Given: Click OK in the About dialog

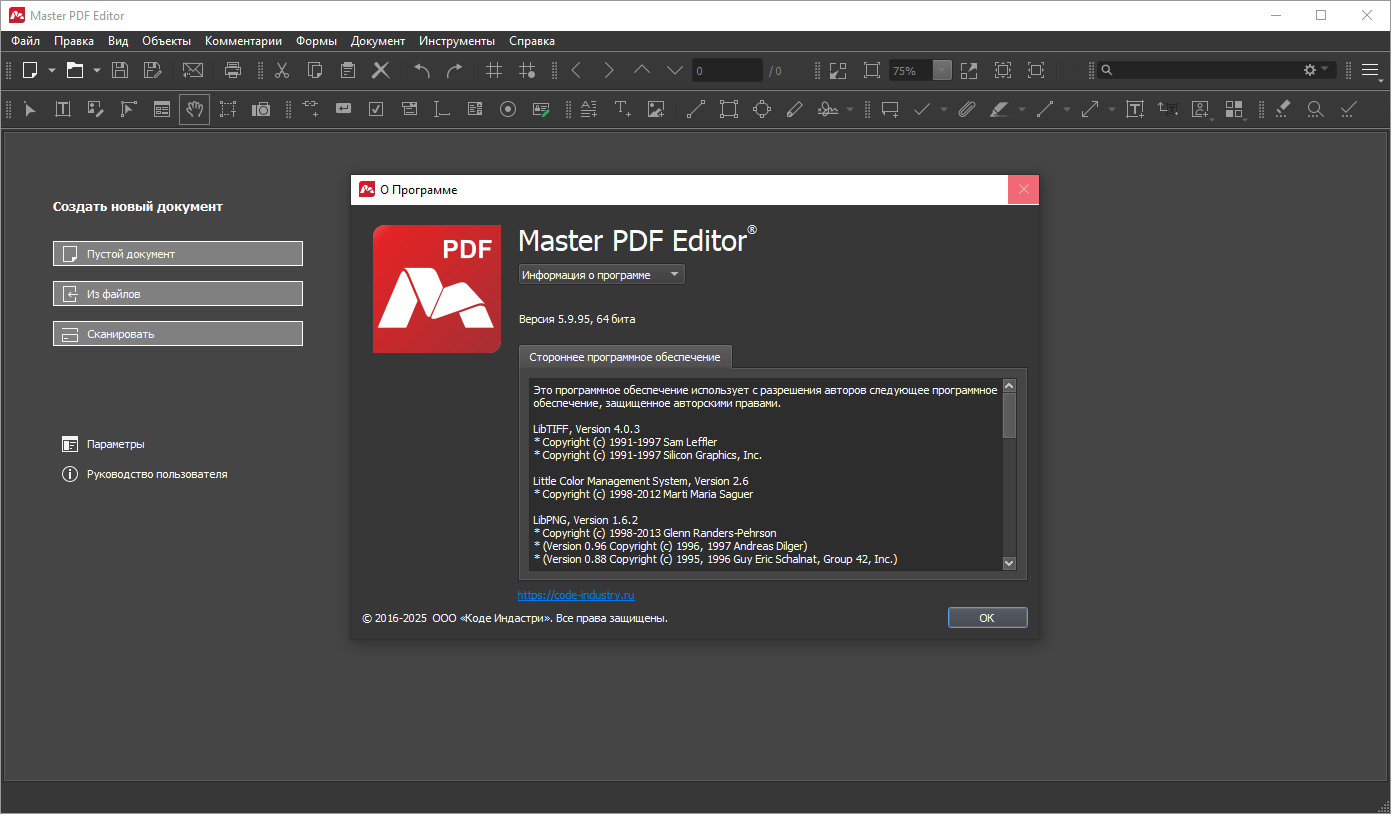Looking at the screenshot, I should click(987, 618).
